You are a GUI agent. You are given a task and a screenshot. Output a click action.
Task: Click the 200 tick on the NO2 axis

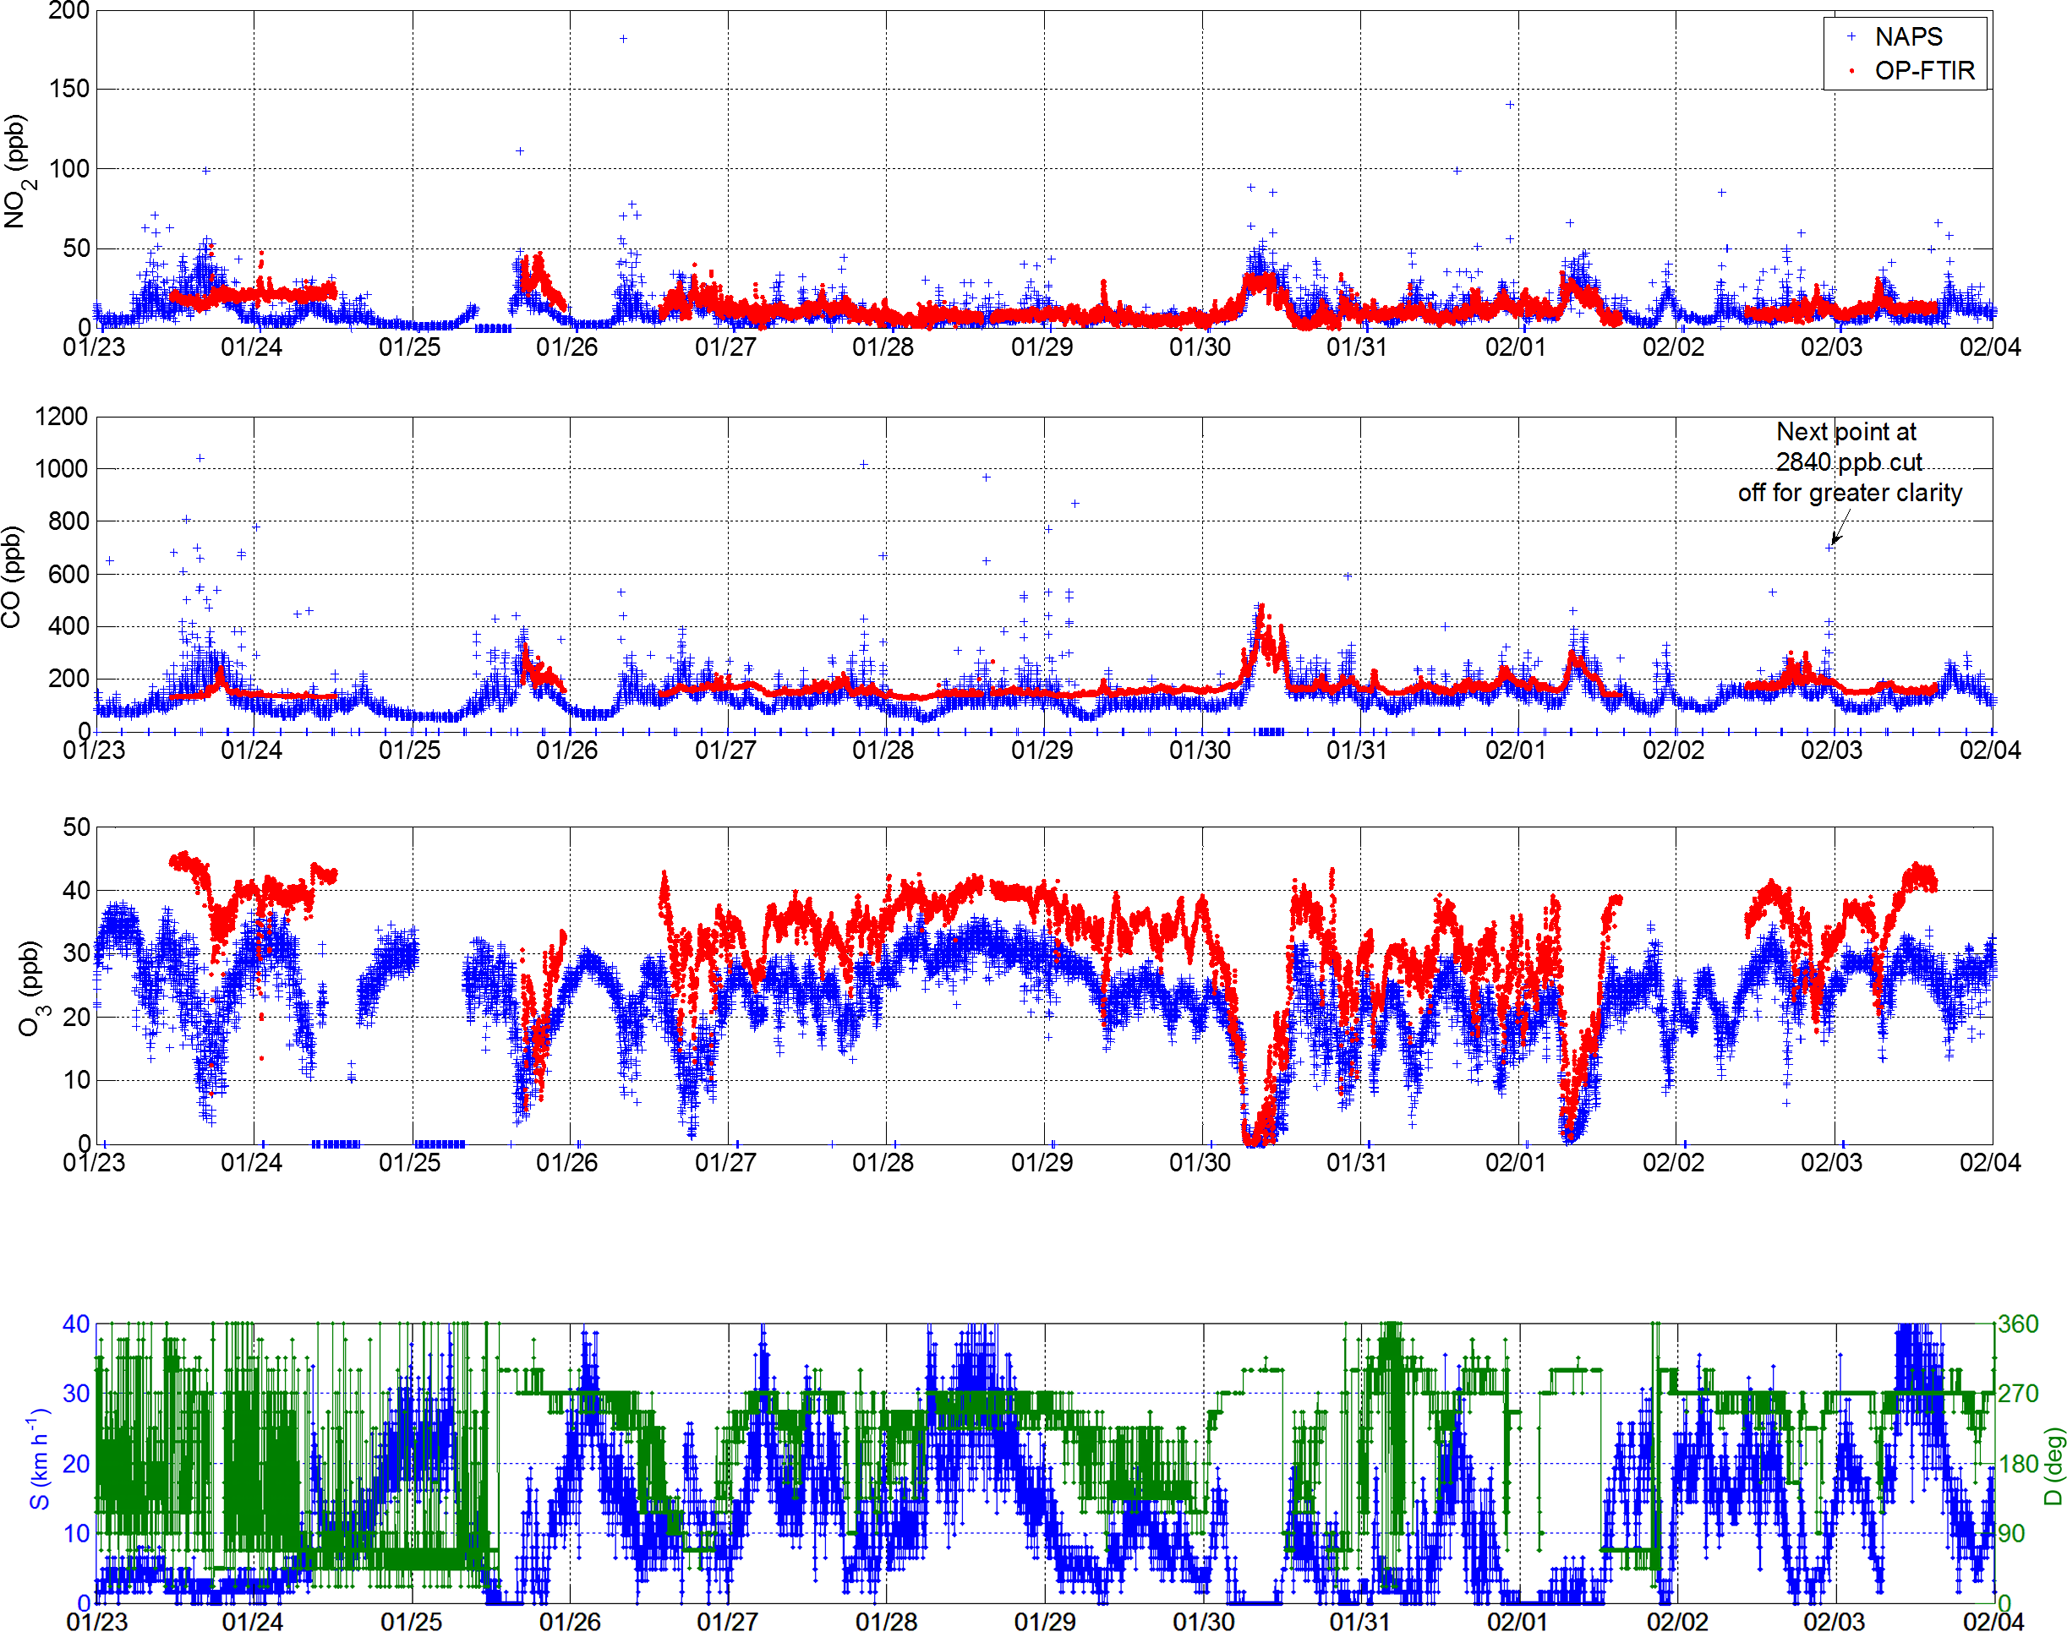coord(69,11)
